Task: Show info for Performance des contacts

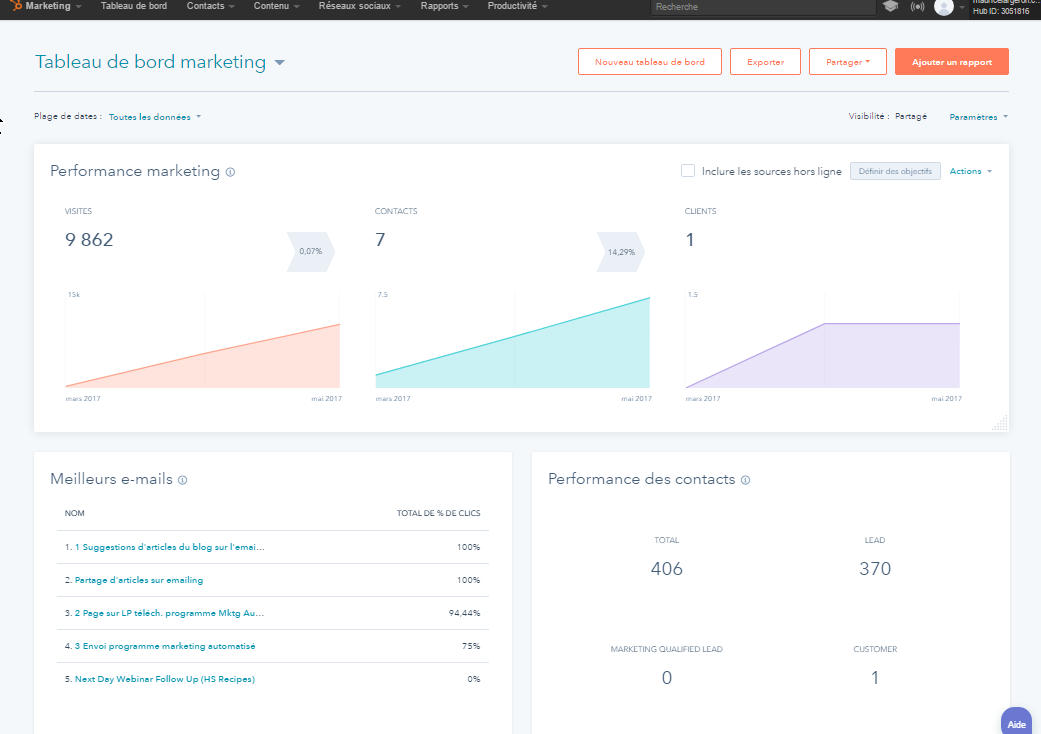Action: click(746, 480)
